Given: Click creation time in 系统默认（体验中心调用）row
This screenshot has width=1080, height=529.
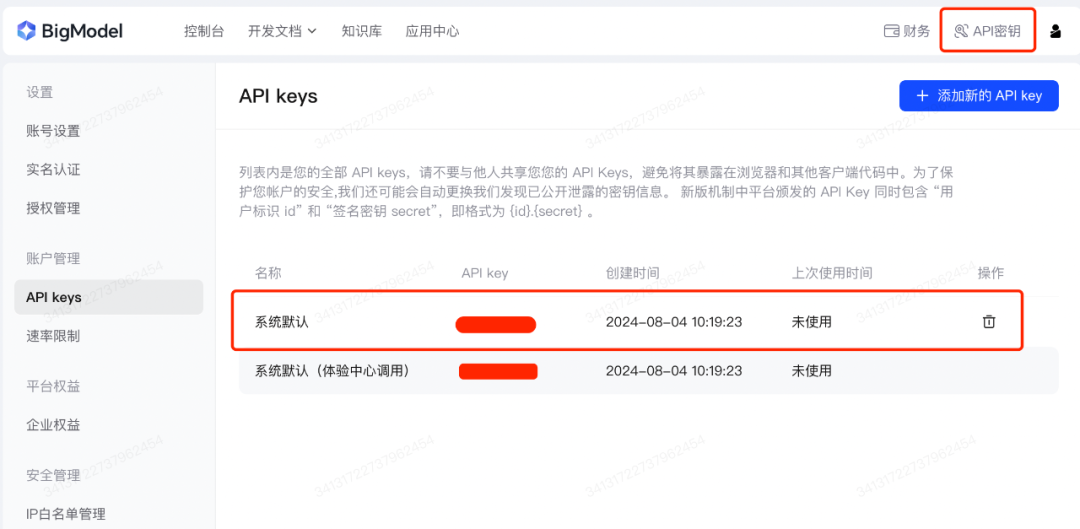Looking at the screenshot, I should click(674, 371).
